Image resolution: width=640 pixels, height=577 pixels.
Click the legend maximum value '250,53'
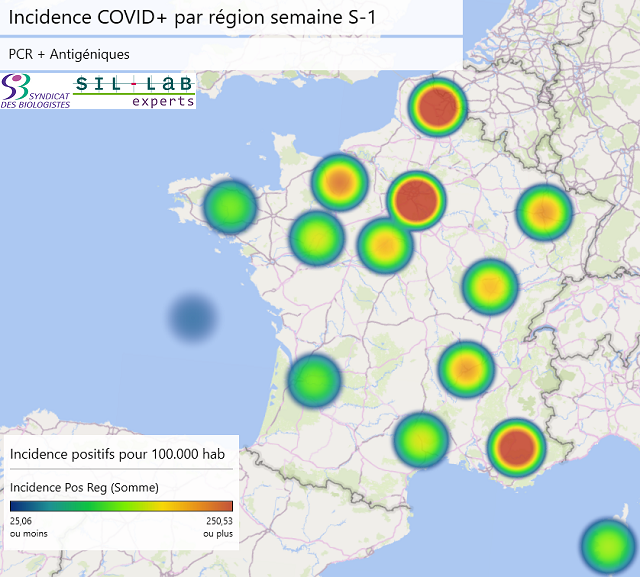(x=219, y=521)
